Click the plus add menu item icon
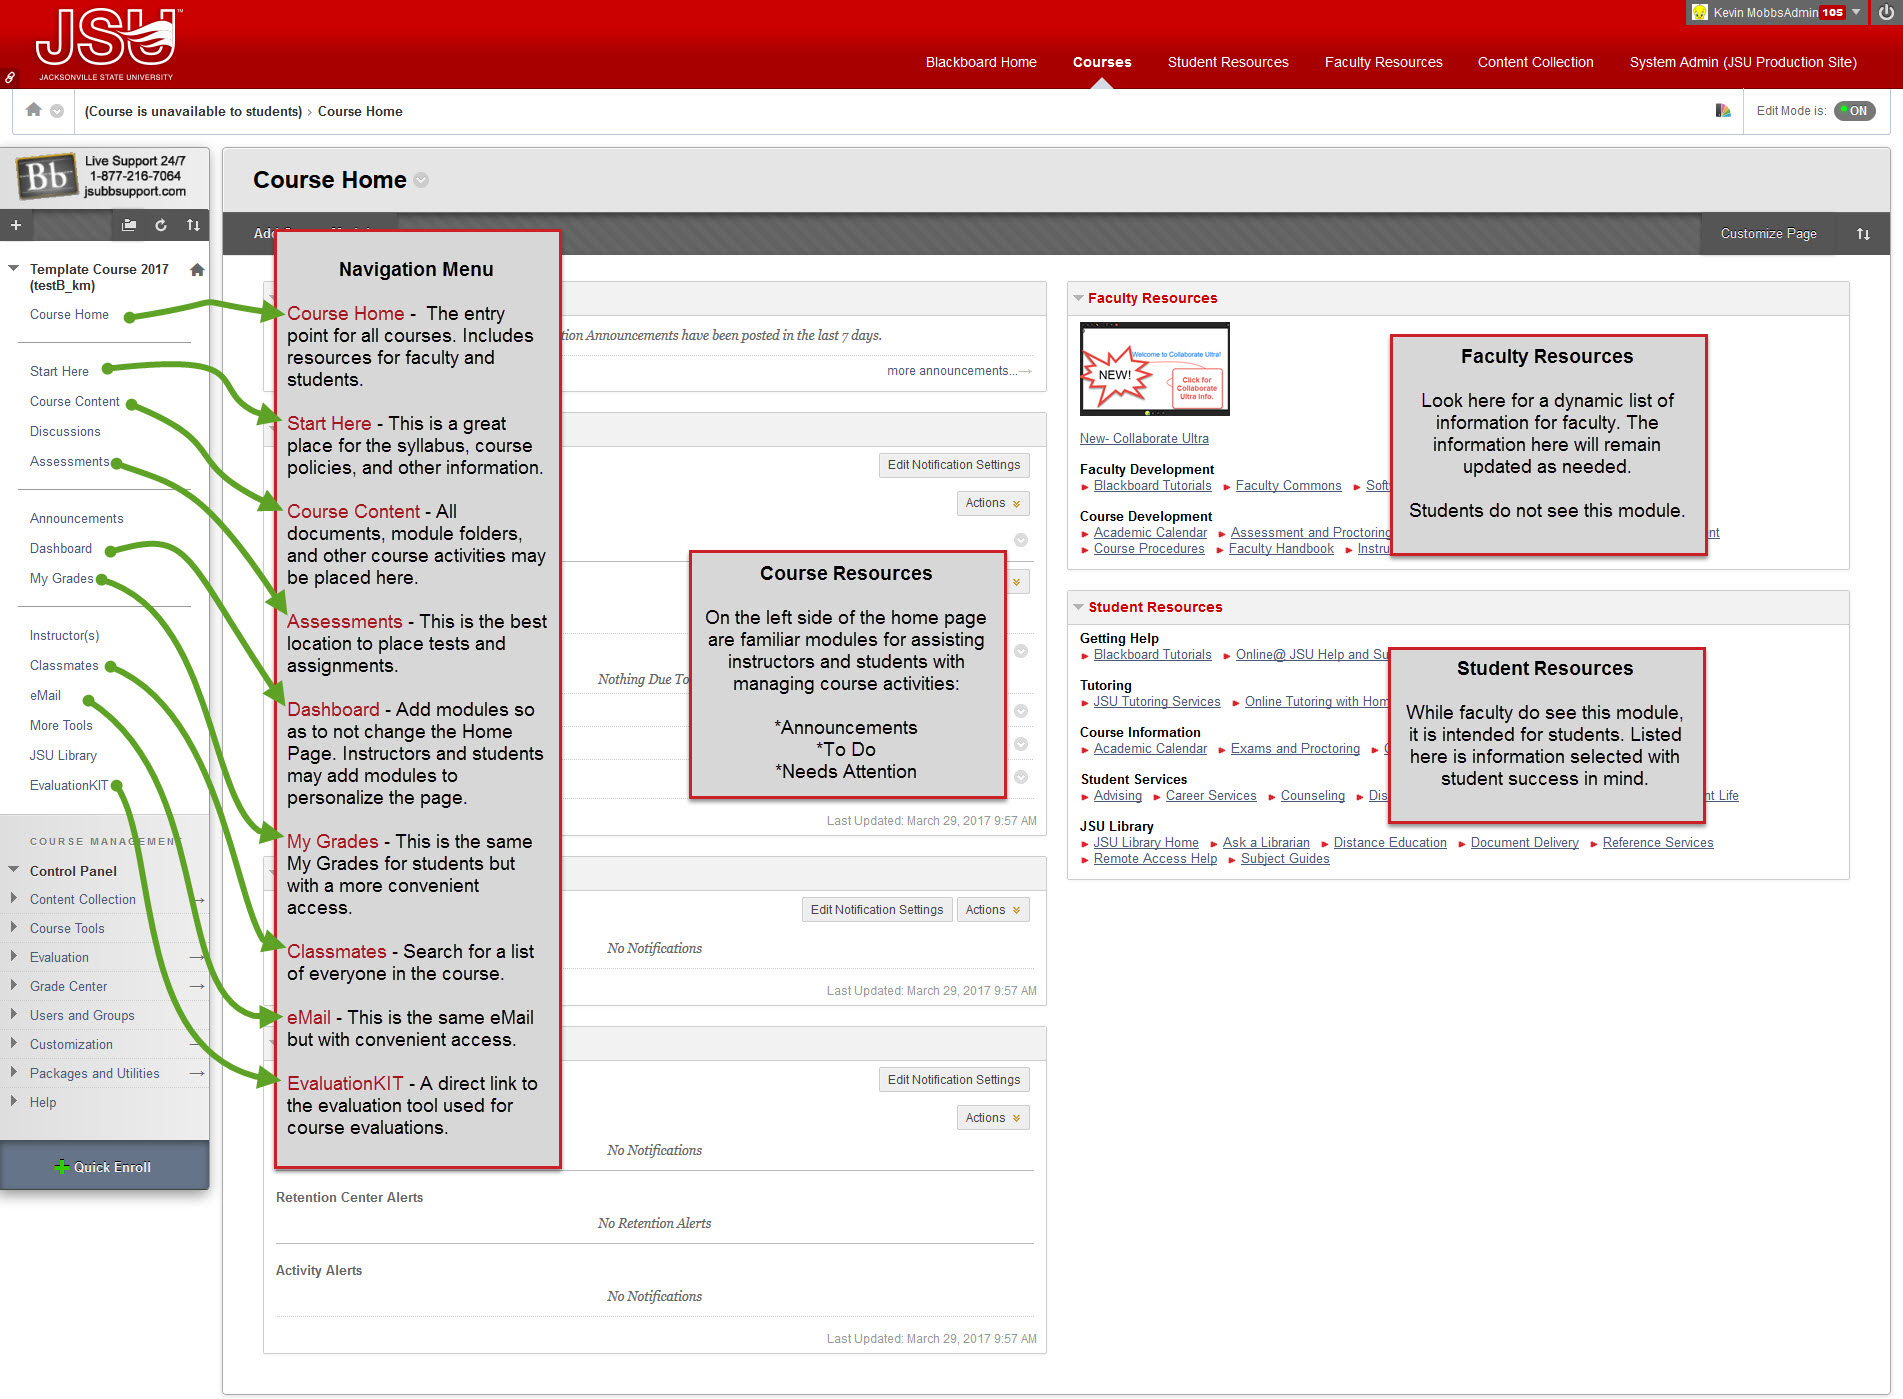The image size is (1903, 1399). [16, 225]
